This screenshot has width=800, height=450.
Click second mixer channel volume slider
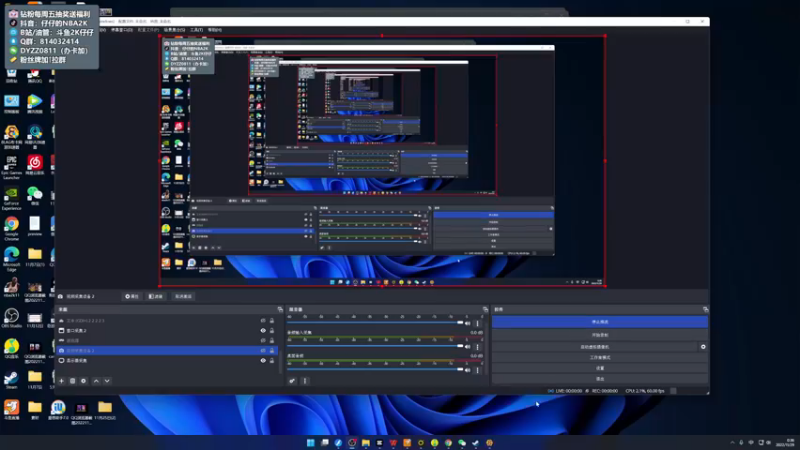coord(375,346)
